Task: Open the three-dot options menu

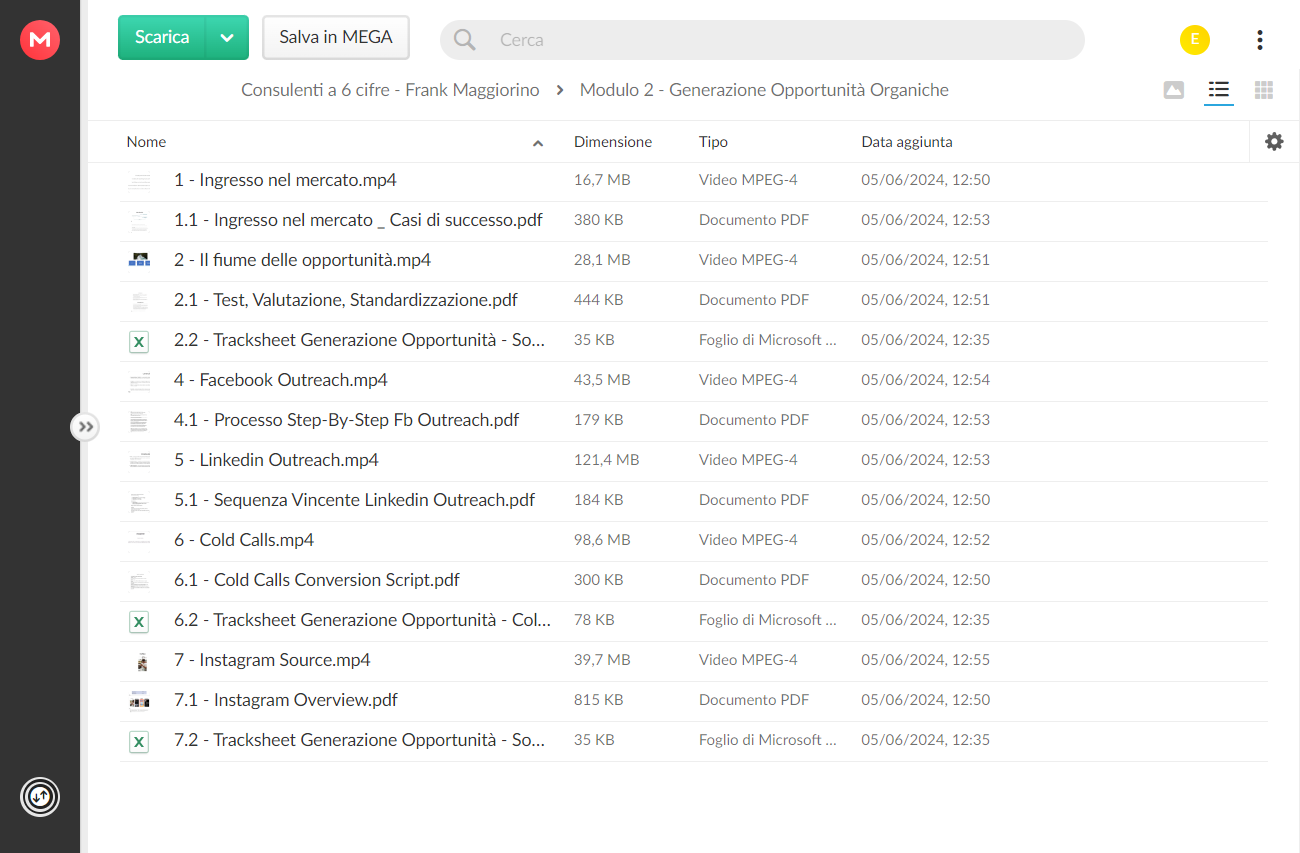Action: [1260, 40]
